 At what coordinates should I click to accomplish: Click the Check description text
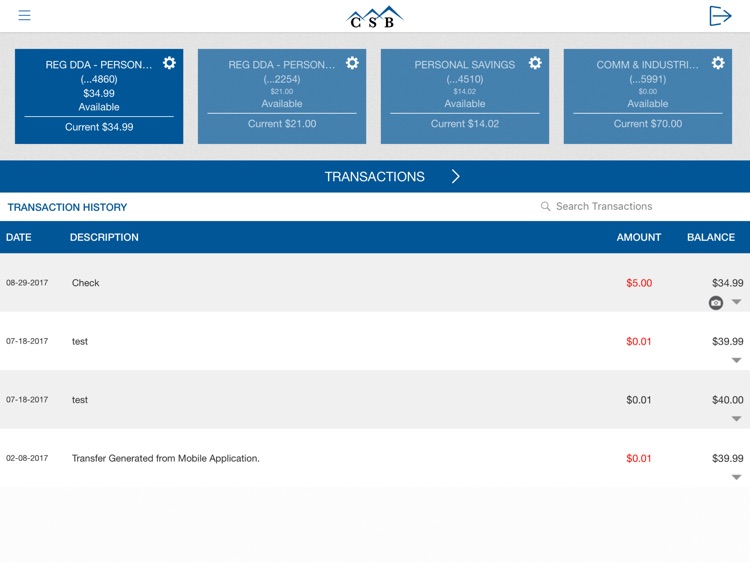86,283
